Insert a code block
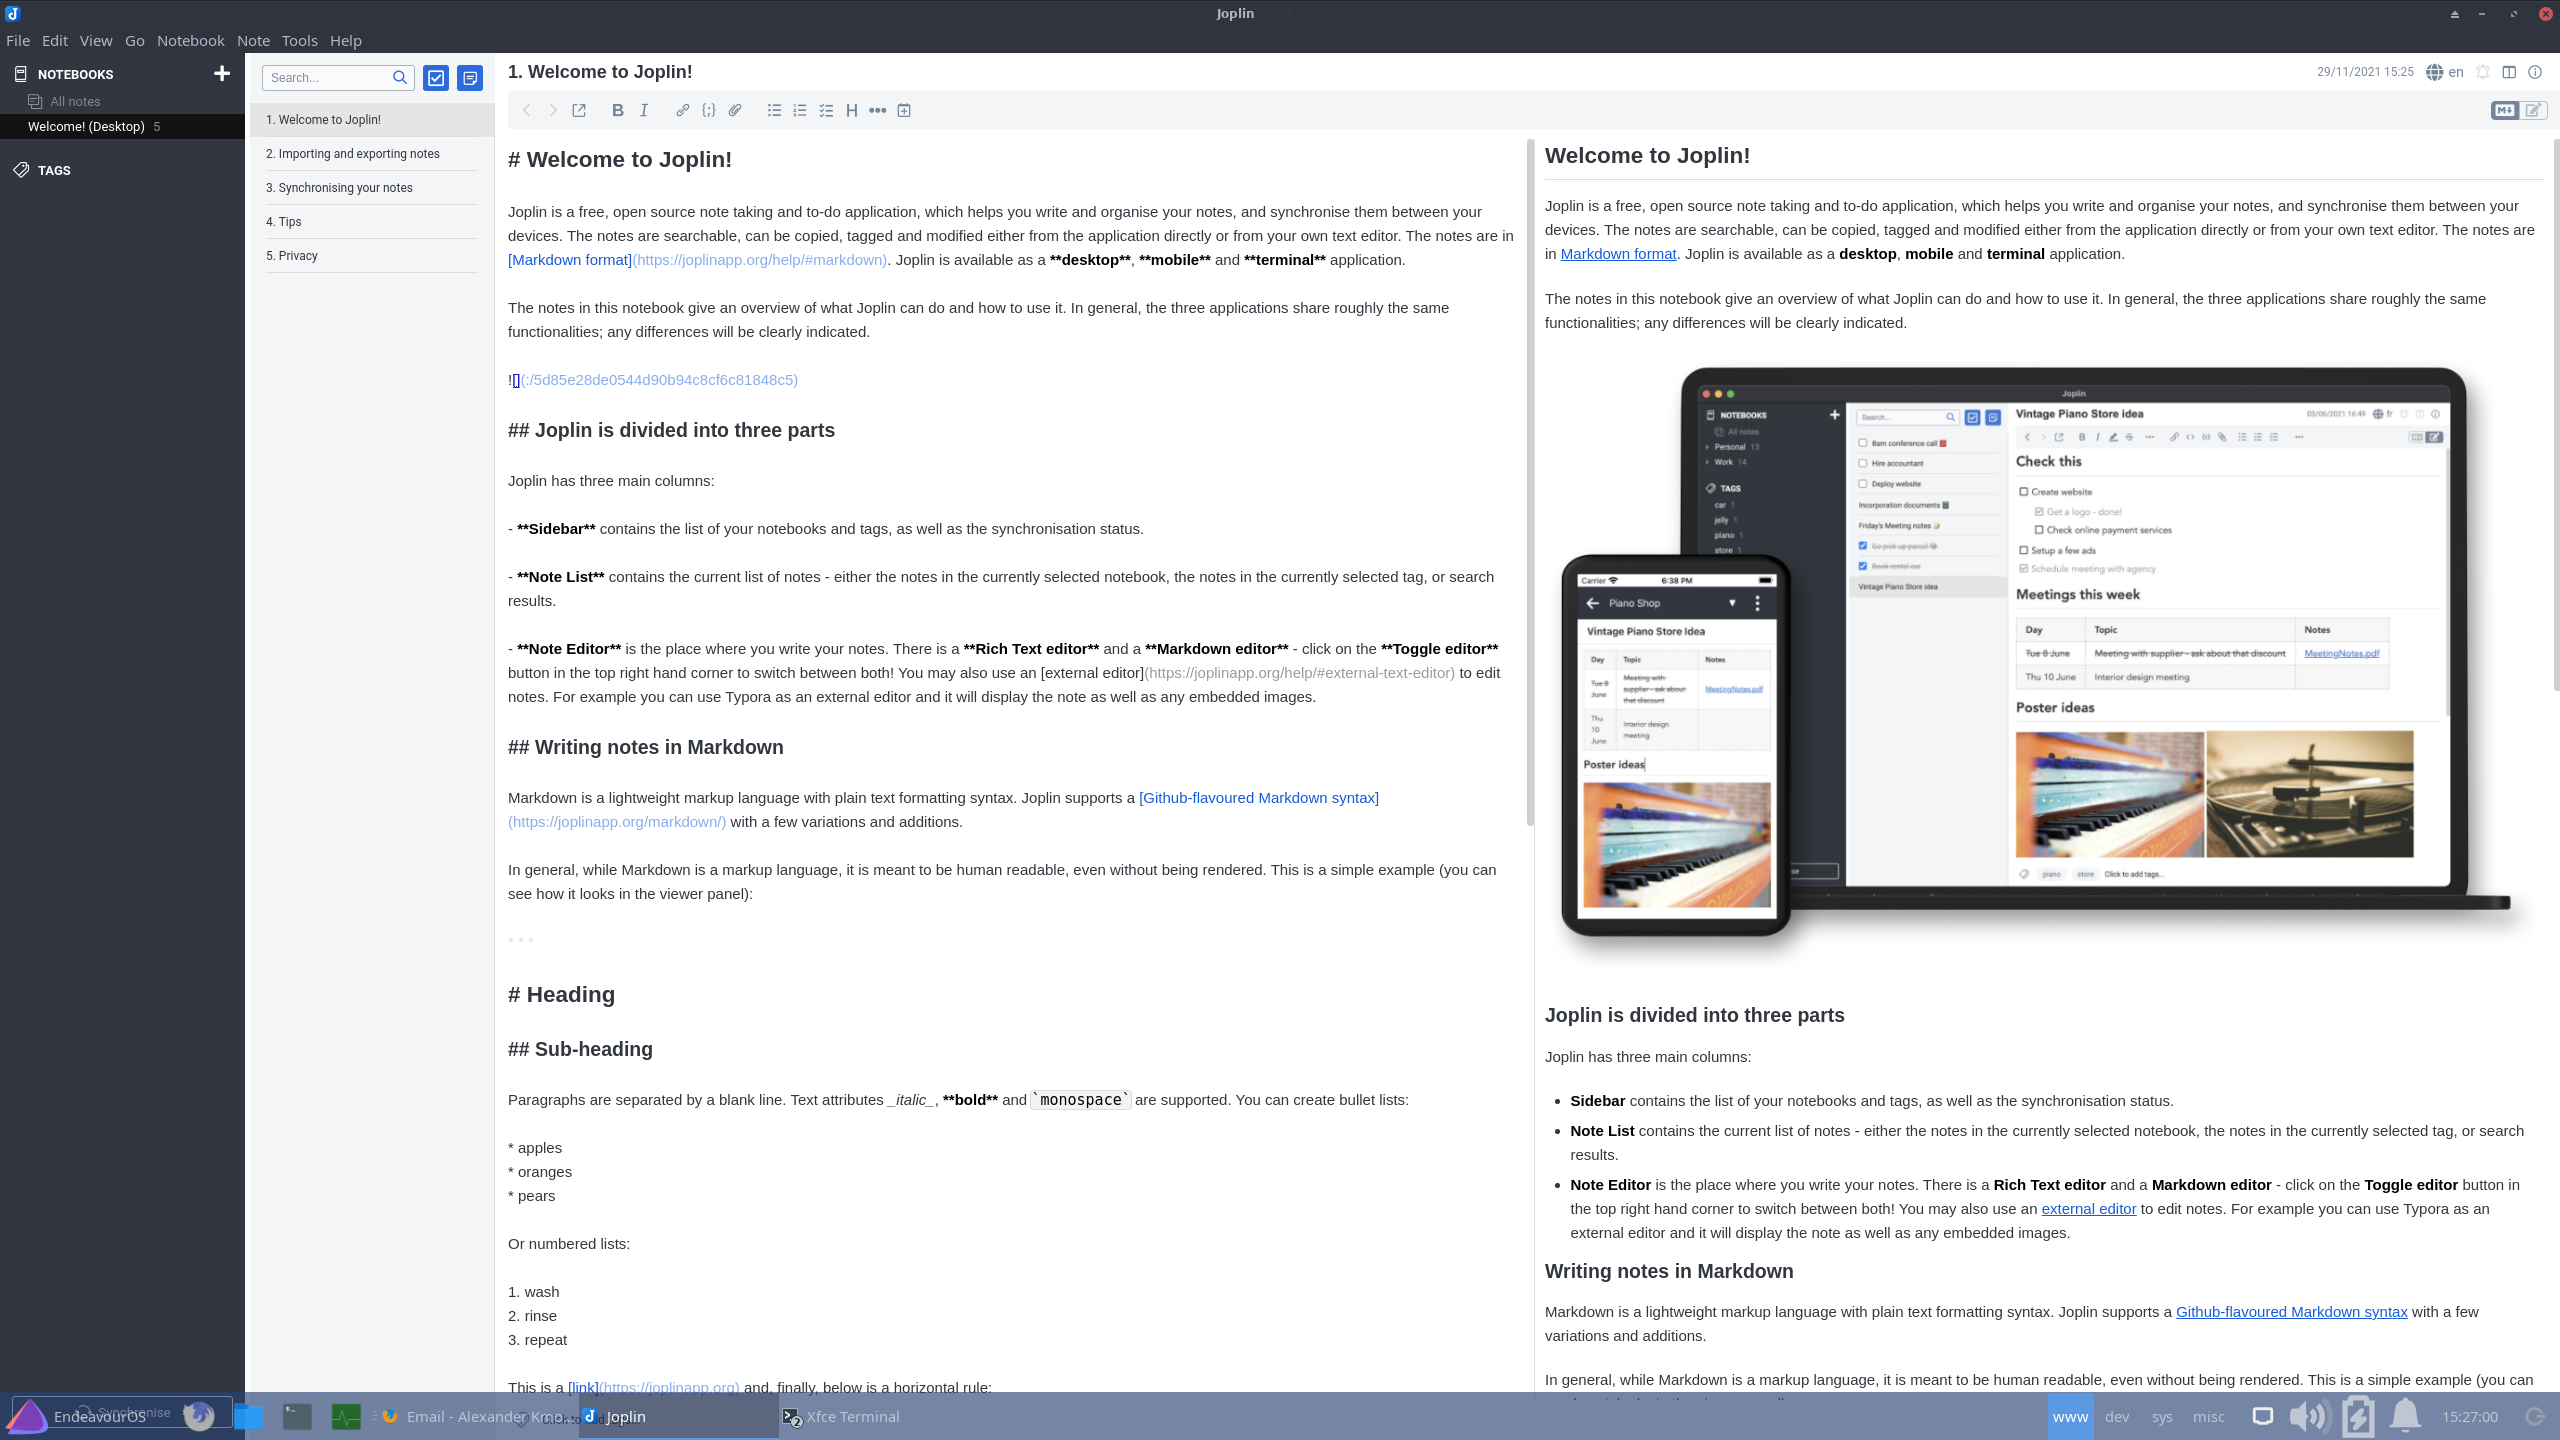The image size is (2560, 1440). click(708, 110)
